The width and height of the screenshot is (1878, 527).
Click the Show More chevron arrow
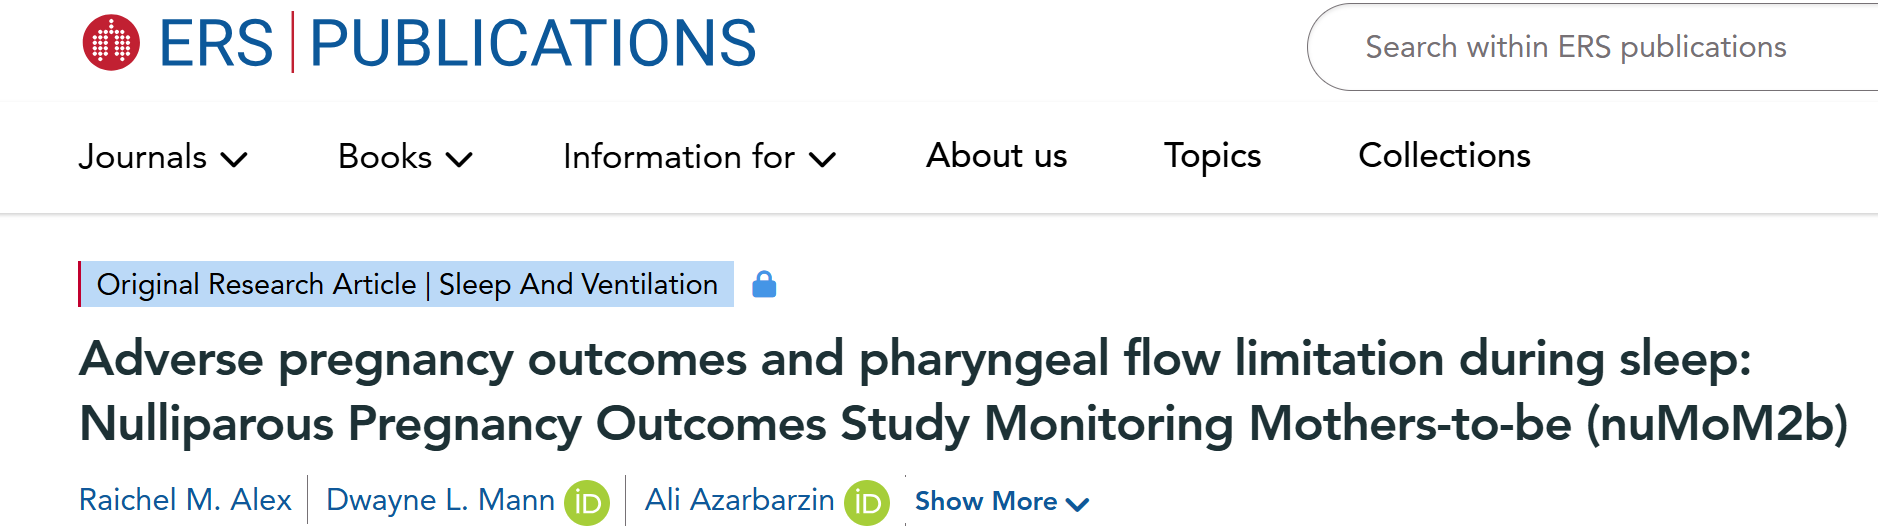1077,504
